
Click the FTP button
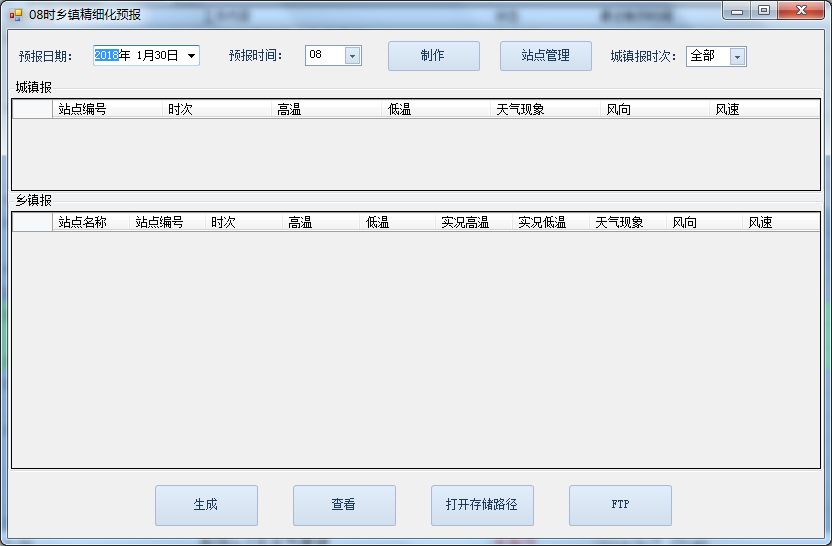[x=619, y=505]
